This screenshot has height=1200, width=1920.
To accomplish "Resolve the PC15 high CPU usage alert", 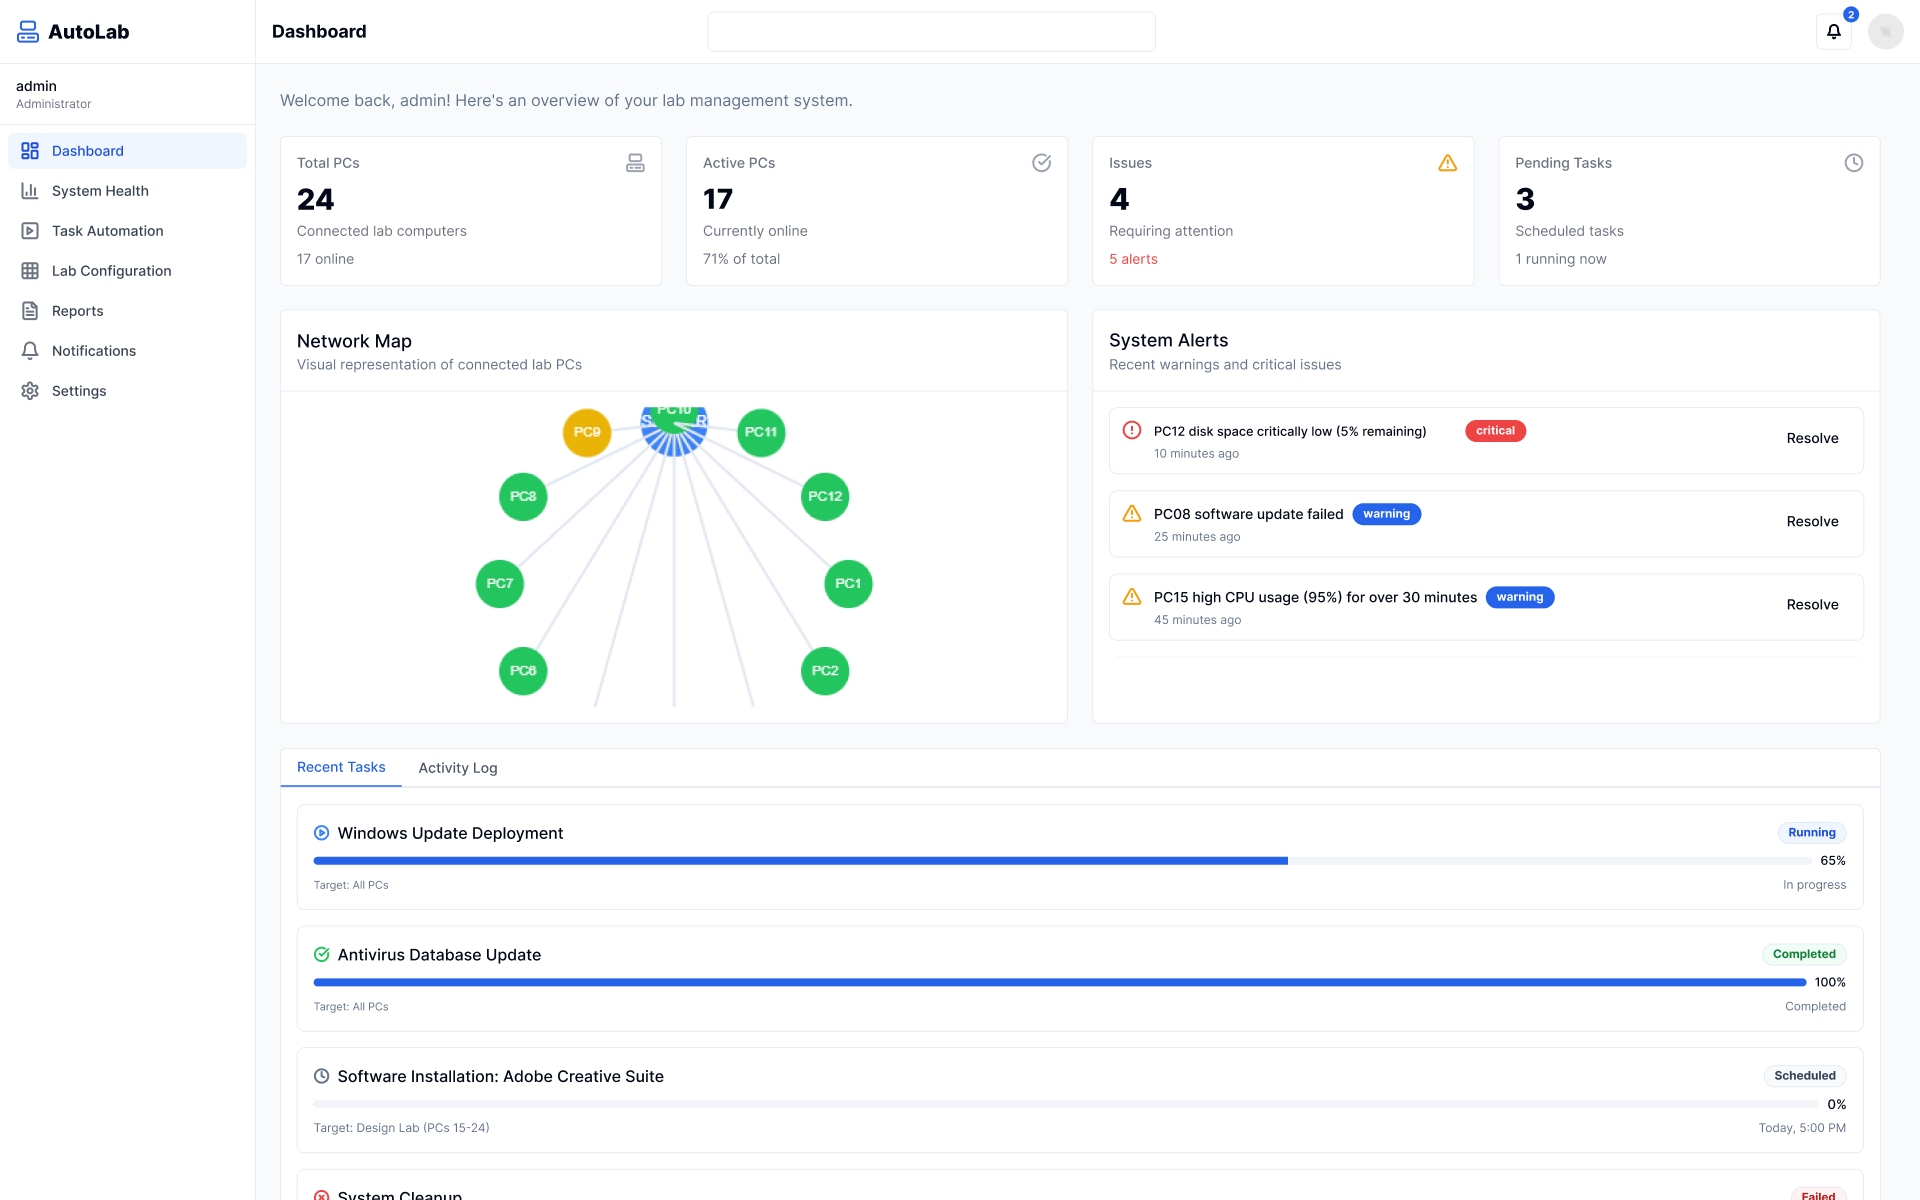I will (x=1812, y=604).
